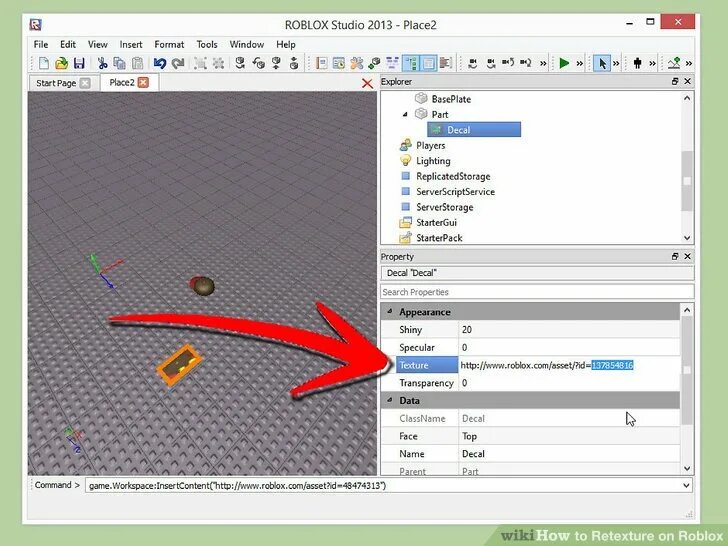This screenshot has width=728, height=546.
Task: Open the File menu
Action: pyautogui.click(x=41, y=44)
